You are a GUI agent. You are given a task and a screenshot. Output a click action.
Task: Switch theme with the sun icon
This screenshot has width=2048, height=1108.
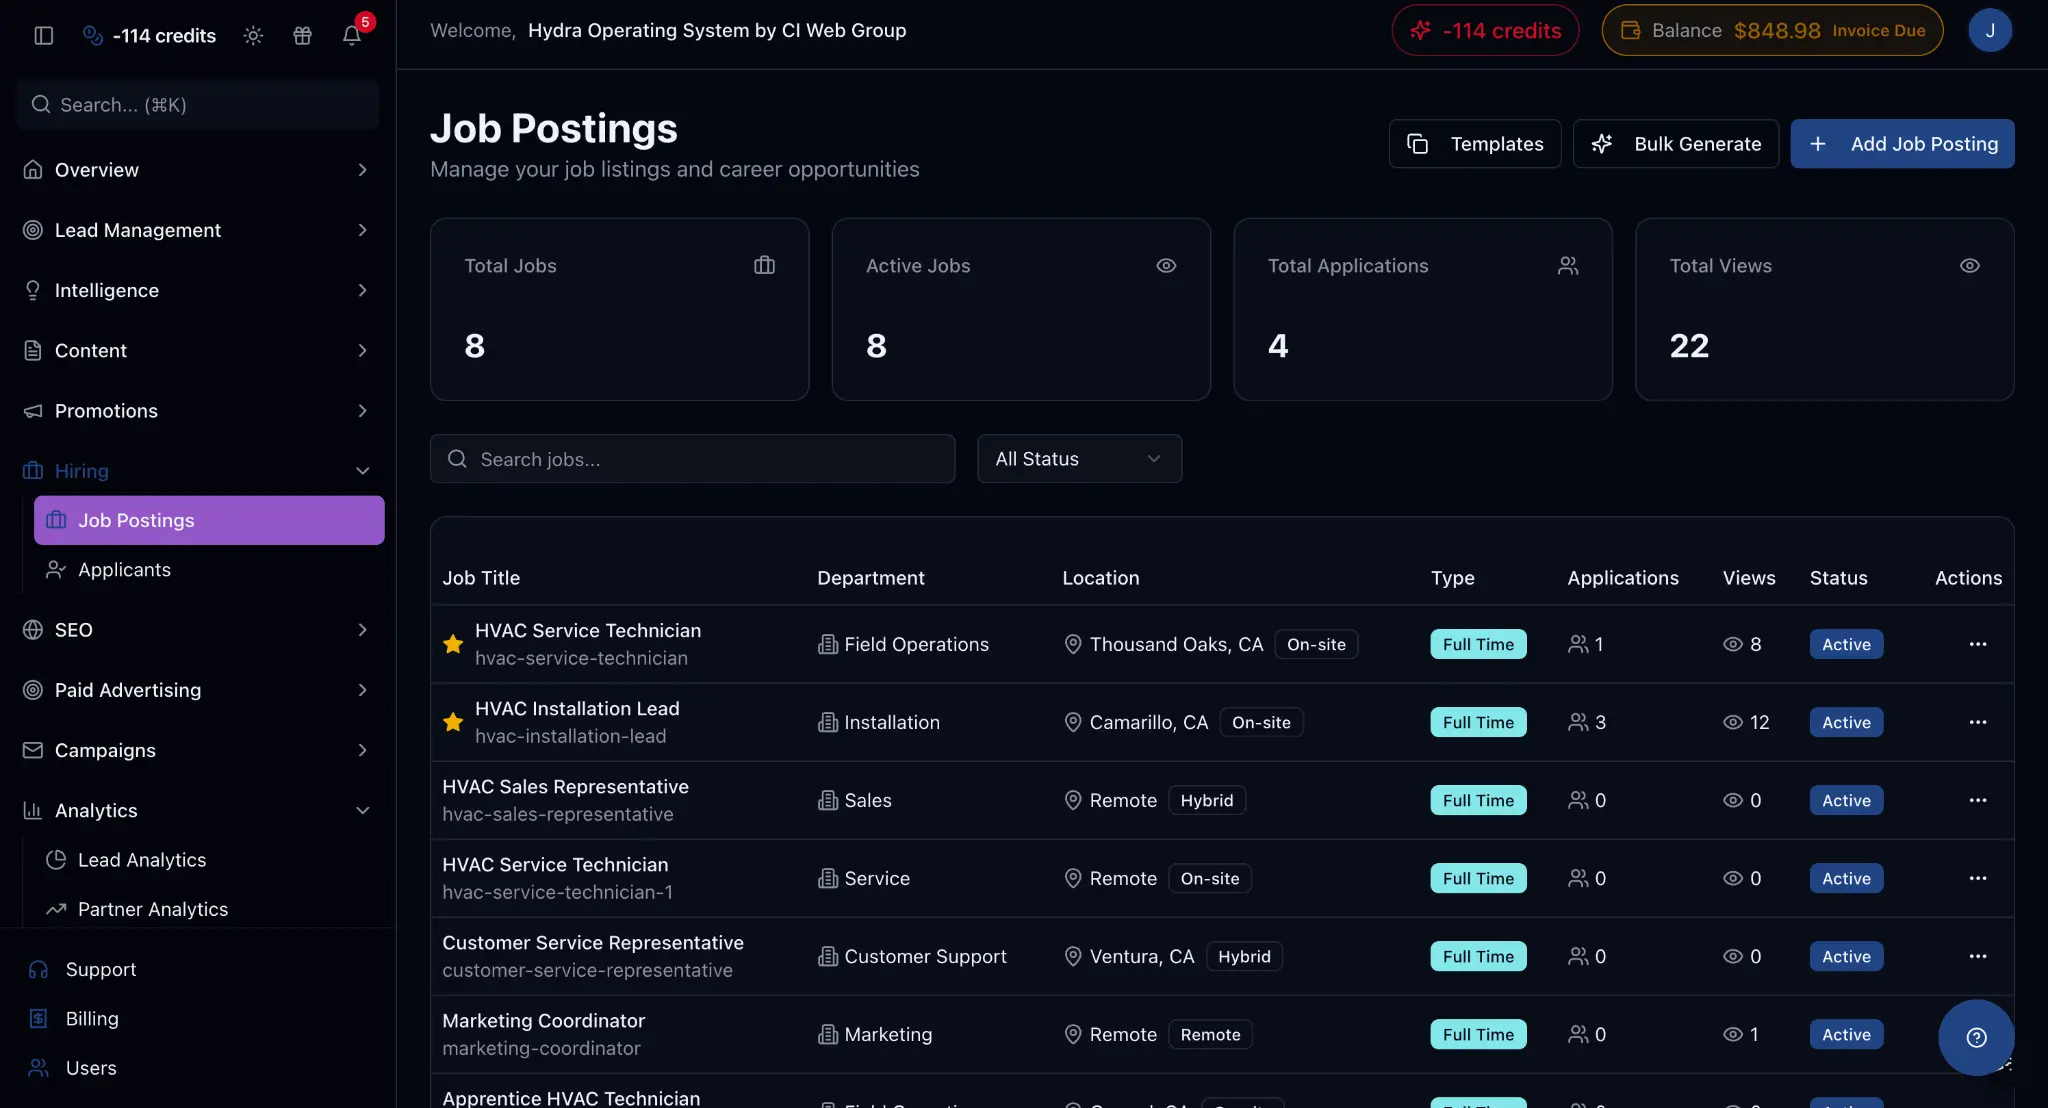[253, 36]
